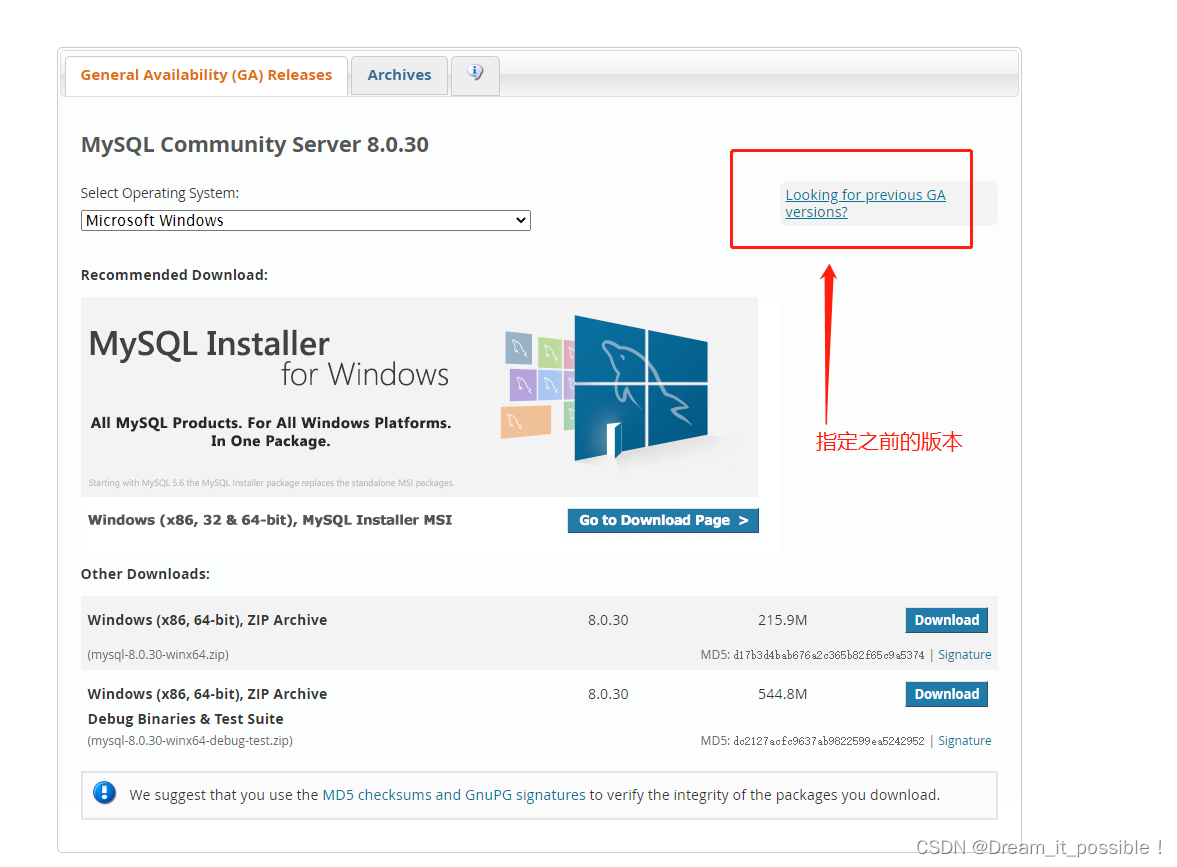Open Signature link for winx64-debug-test.zip
This screenshot has height=867, width=1177.
[x=965, y=741]
